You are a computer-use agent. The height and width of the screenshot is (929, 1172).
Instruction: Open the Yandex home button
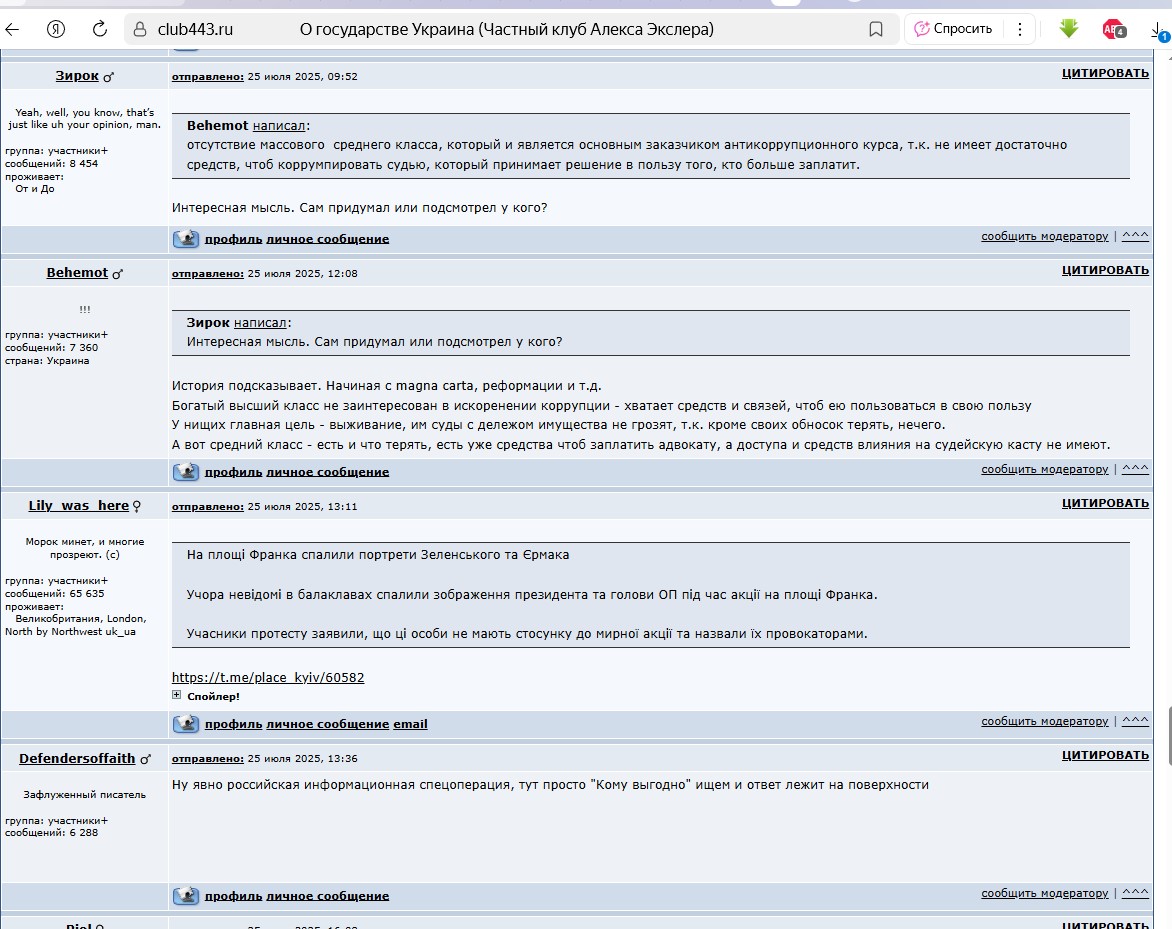click(x=57, y=29)
